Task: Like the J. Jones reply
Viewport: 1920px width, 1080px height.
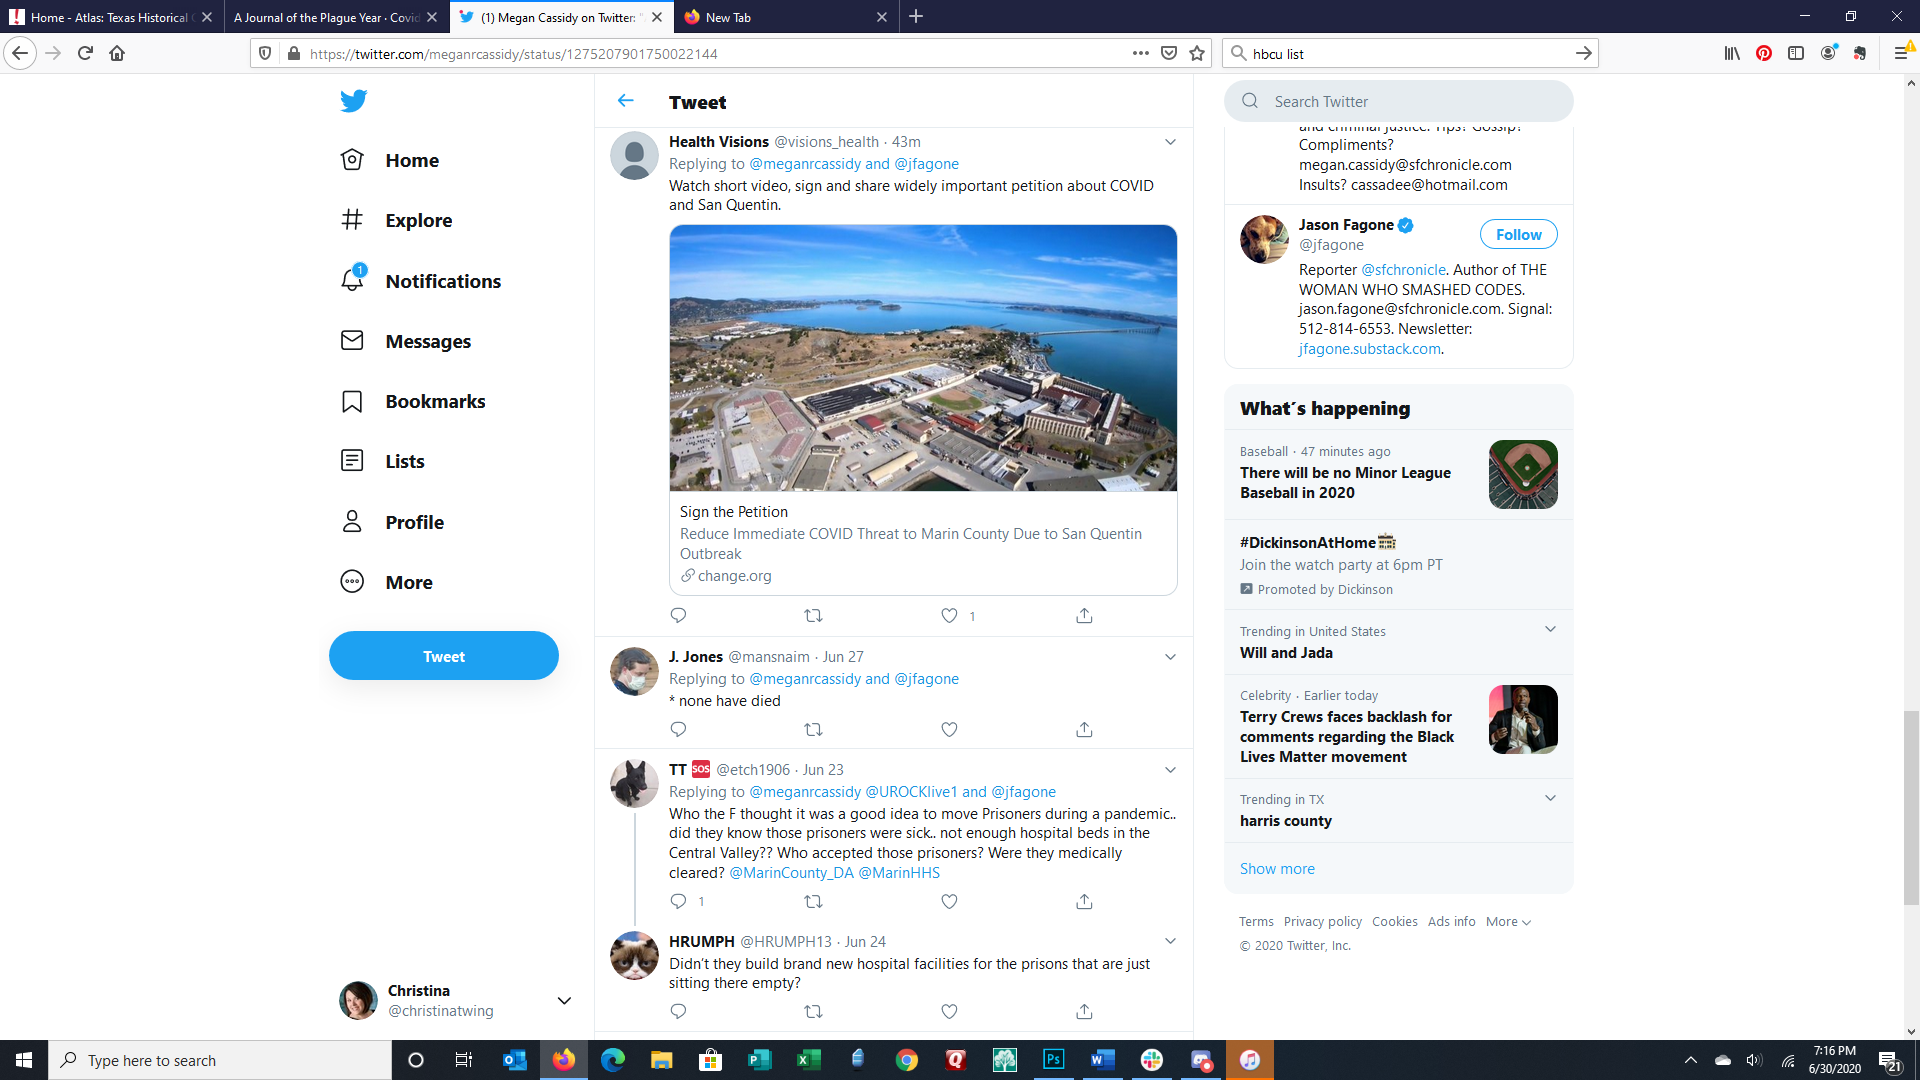Action: [x=949, y=730]
